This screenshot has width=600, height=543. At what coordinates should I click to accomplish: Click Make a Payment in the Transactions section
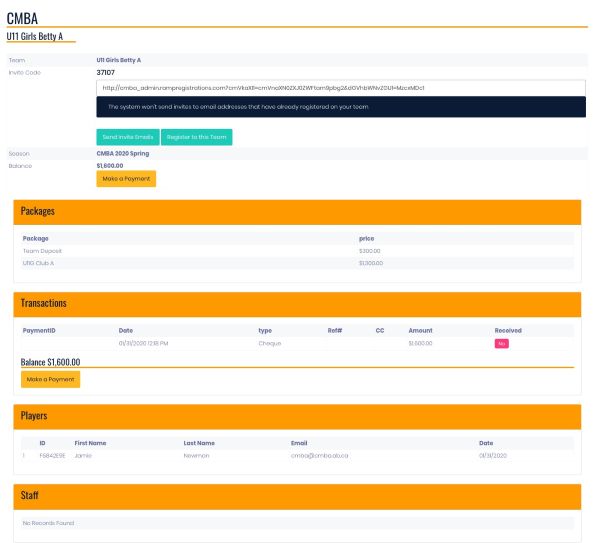51,379
